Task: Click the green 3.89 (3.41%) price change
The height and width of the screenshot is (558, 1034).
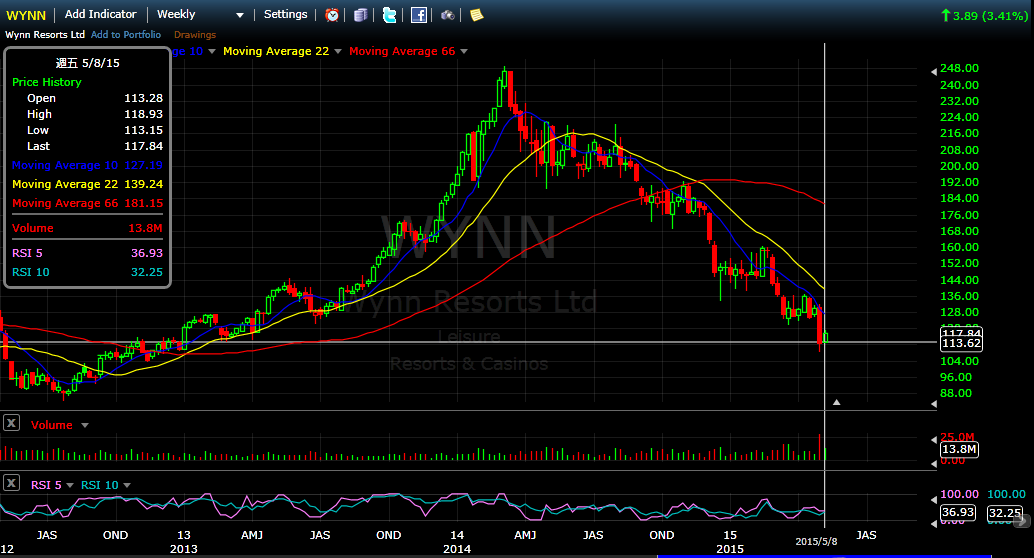Action: tap(984, 15)
